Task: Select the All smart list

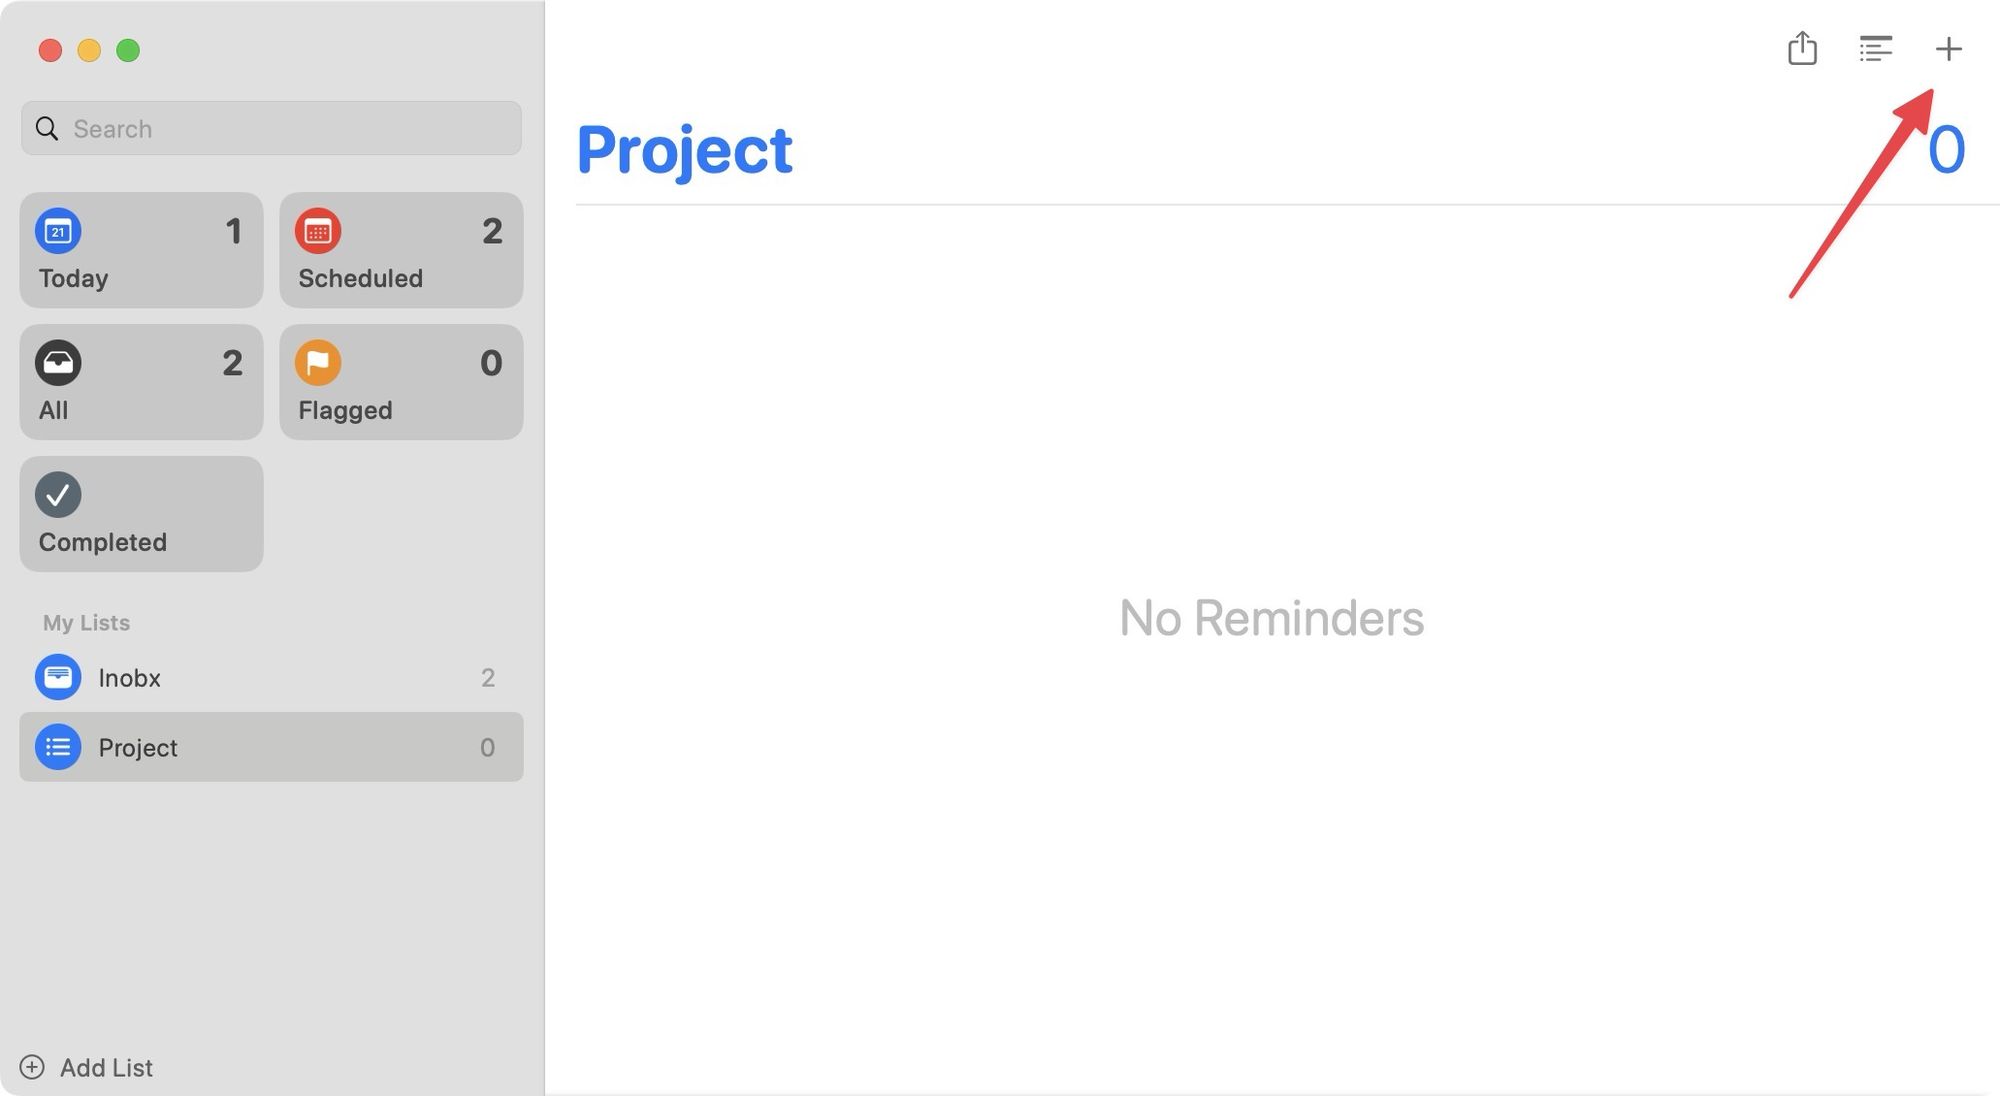Action: (140, 382)
